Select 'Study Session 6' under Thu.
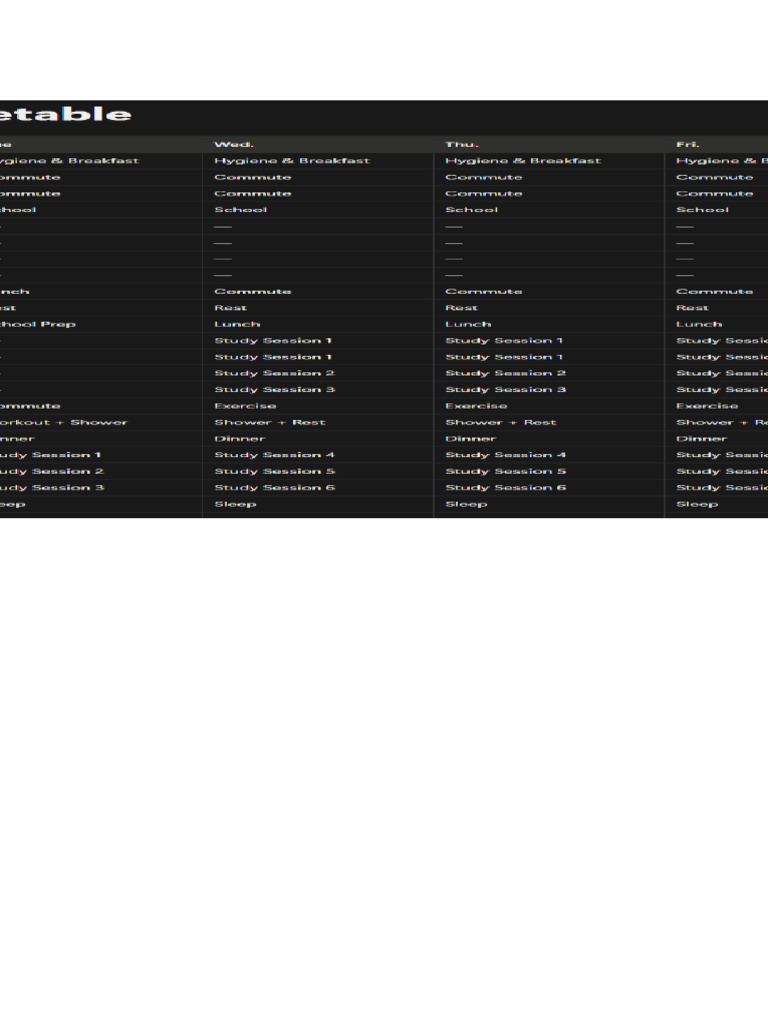Image resolution: width=768 pixels, height=1024 pixels. coord(505,487)
